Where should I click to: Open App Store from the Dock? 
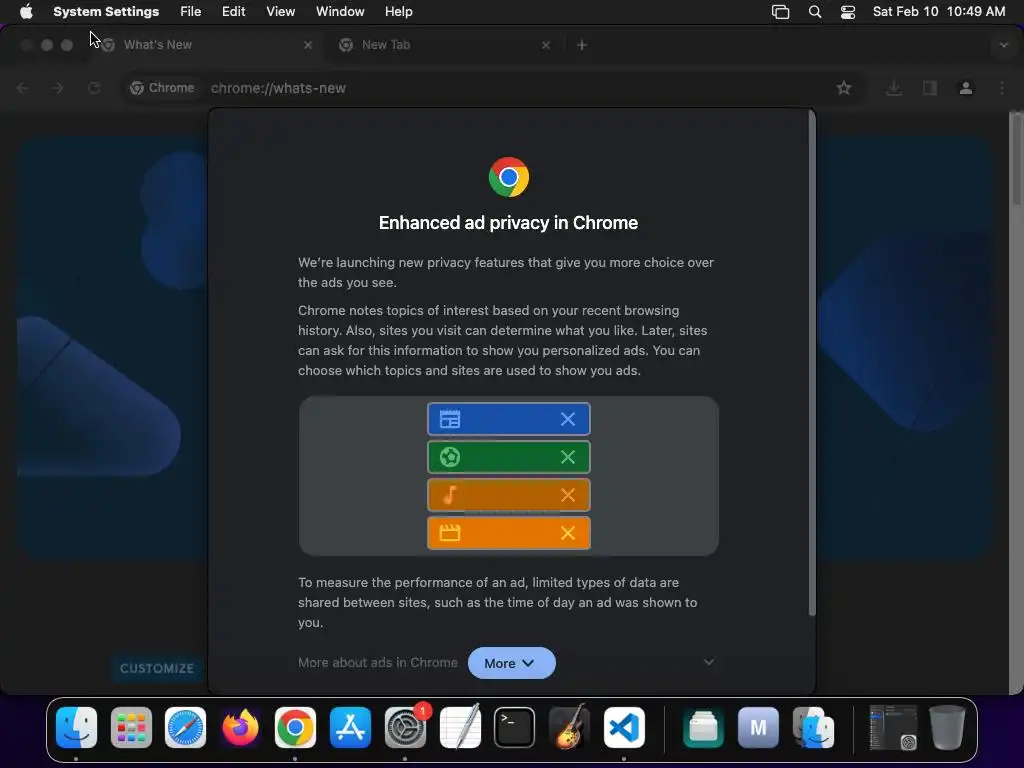pos(350,728)
